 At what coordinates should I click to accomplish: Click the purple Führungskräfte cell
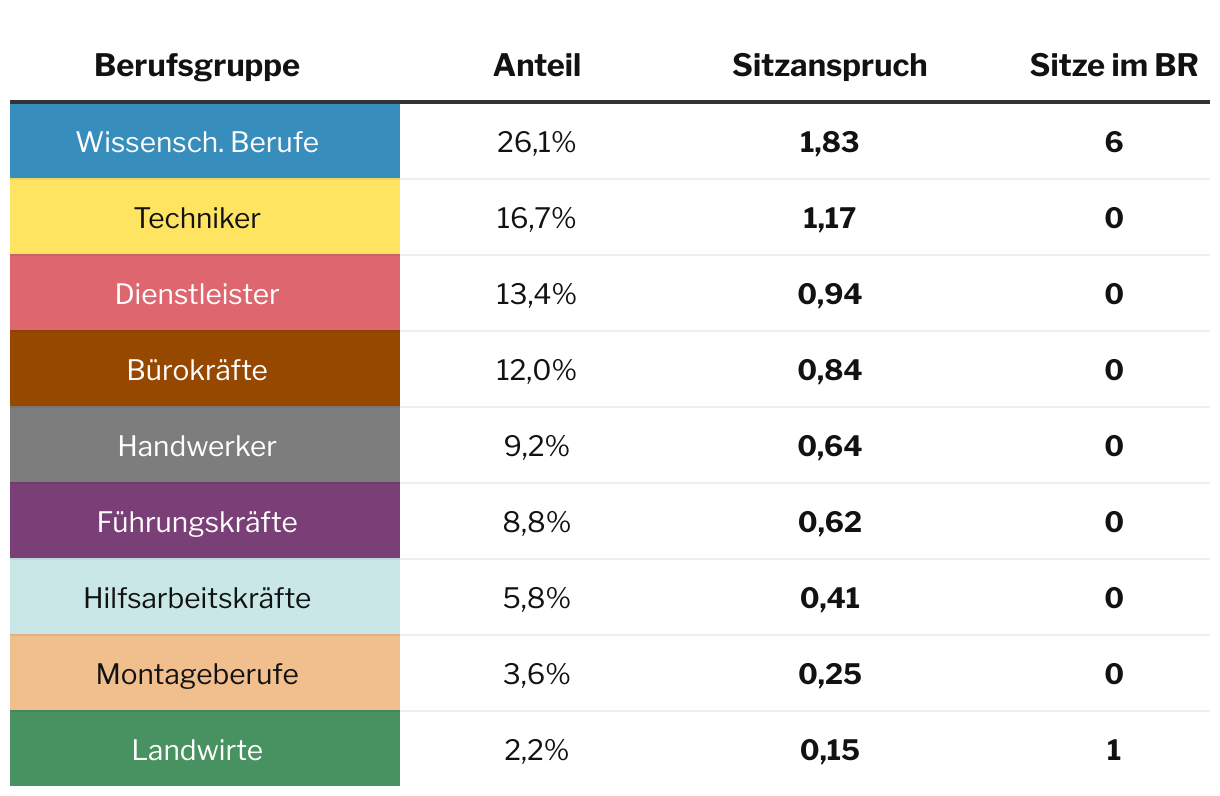pyautogui.click(x=197, y=522)
